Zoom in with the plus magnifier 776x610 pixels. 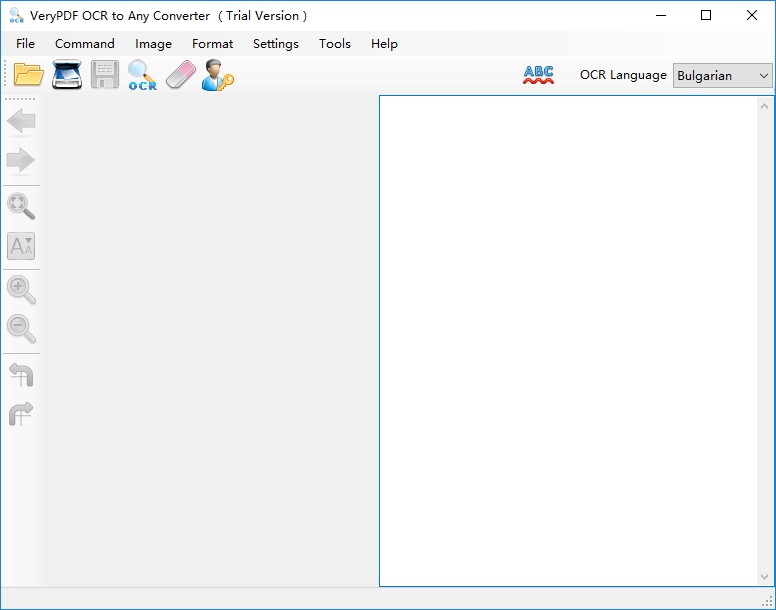click(x=21, y=289)
